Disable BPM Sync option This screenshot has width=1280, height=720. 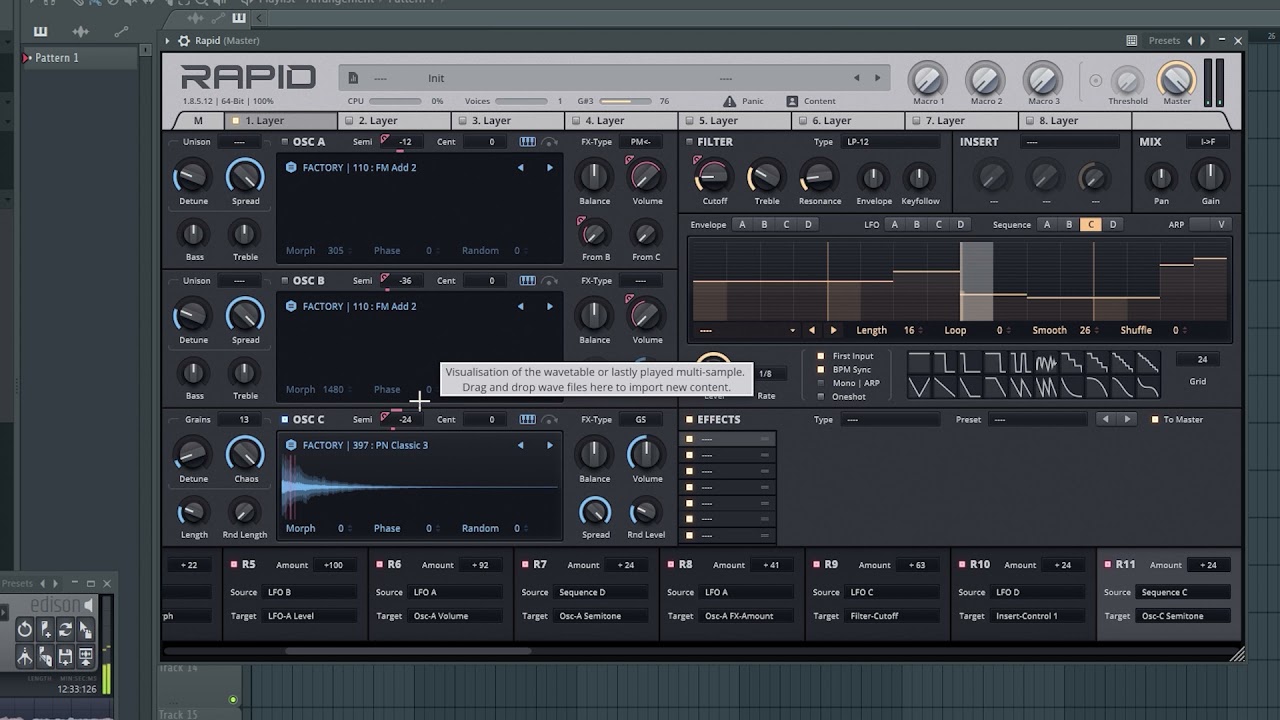(821, 370)
